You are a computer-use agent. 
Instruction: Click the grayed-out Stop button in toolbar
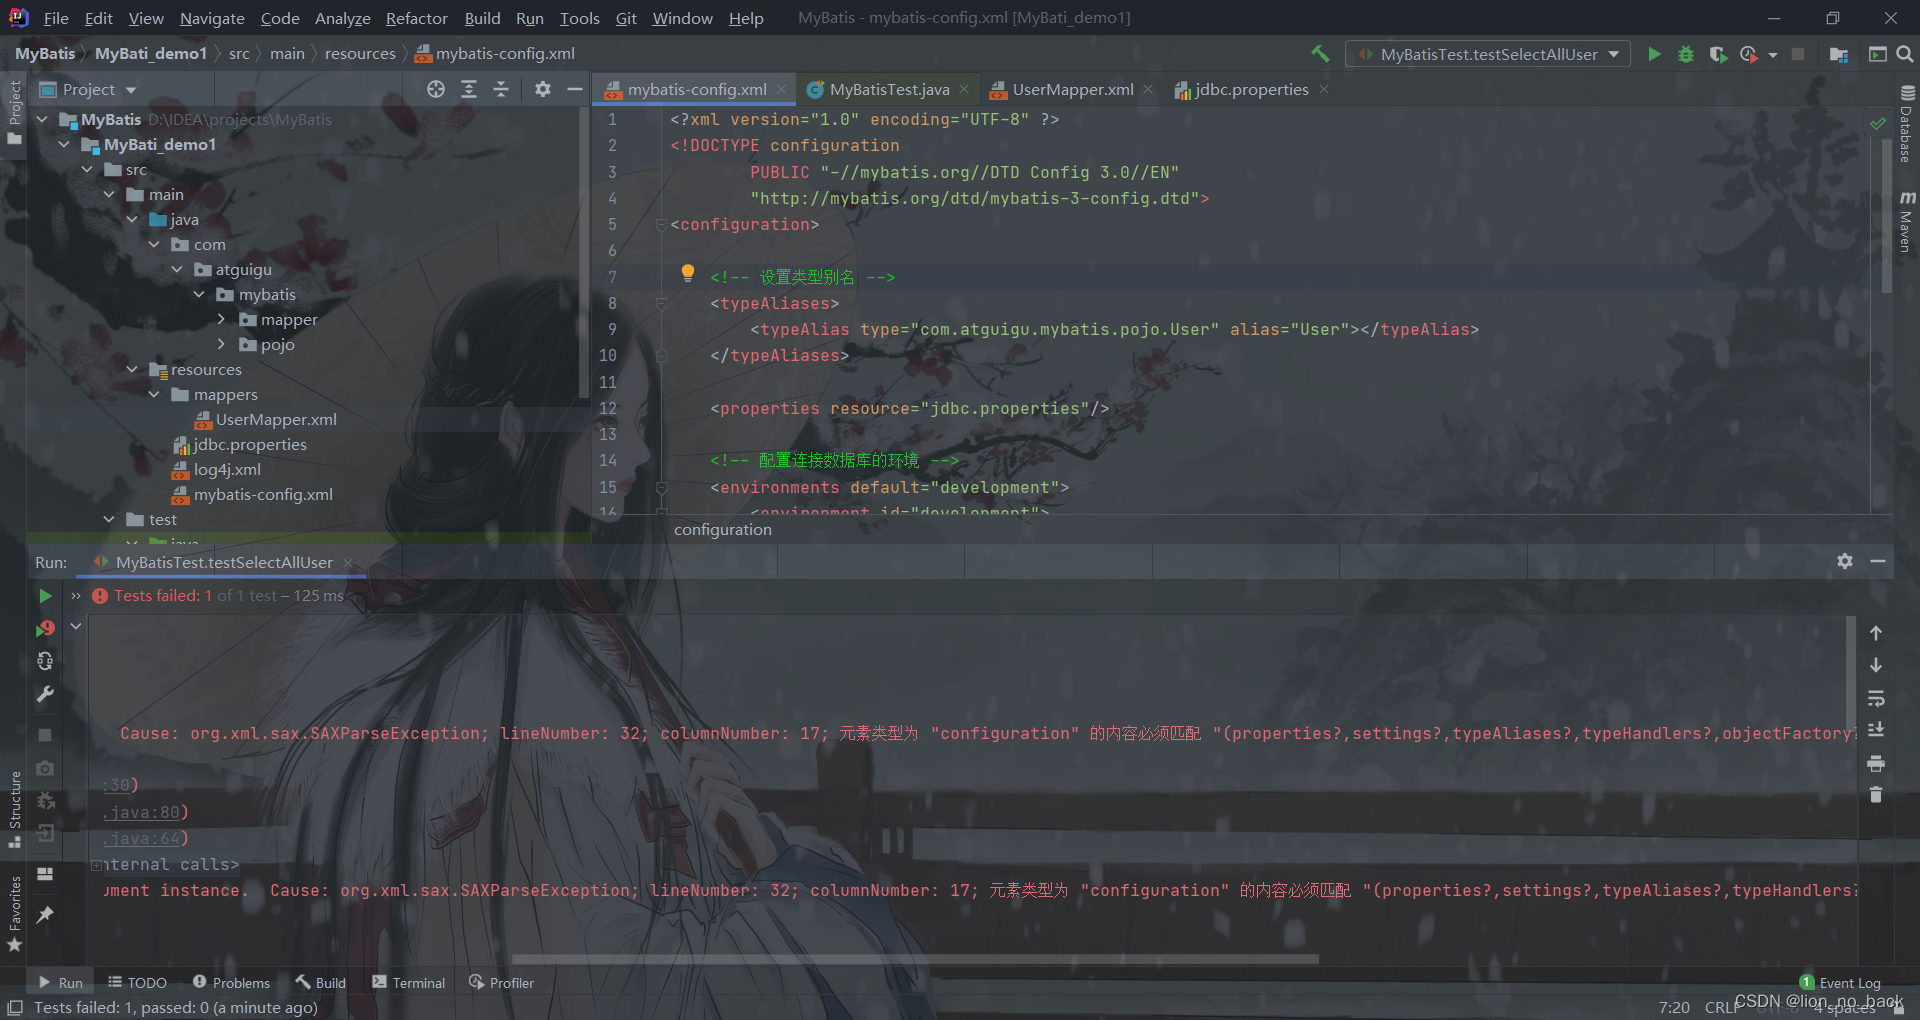pos(1798,54)
